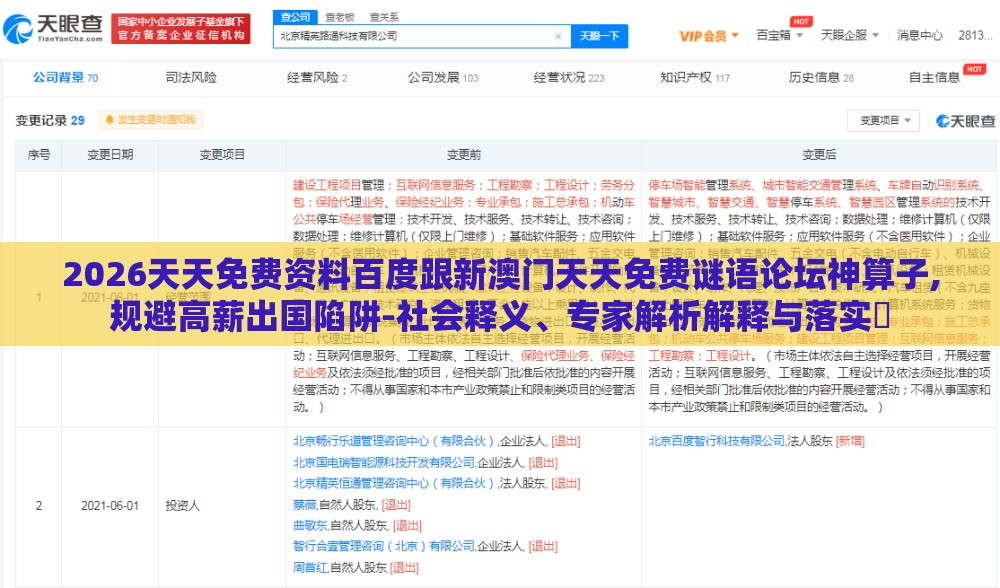Expand the 天眼企服 menu
The width and height of the screenshot is (1000, 588).
point(849,35)
